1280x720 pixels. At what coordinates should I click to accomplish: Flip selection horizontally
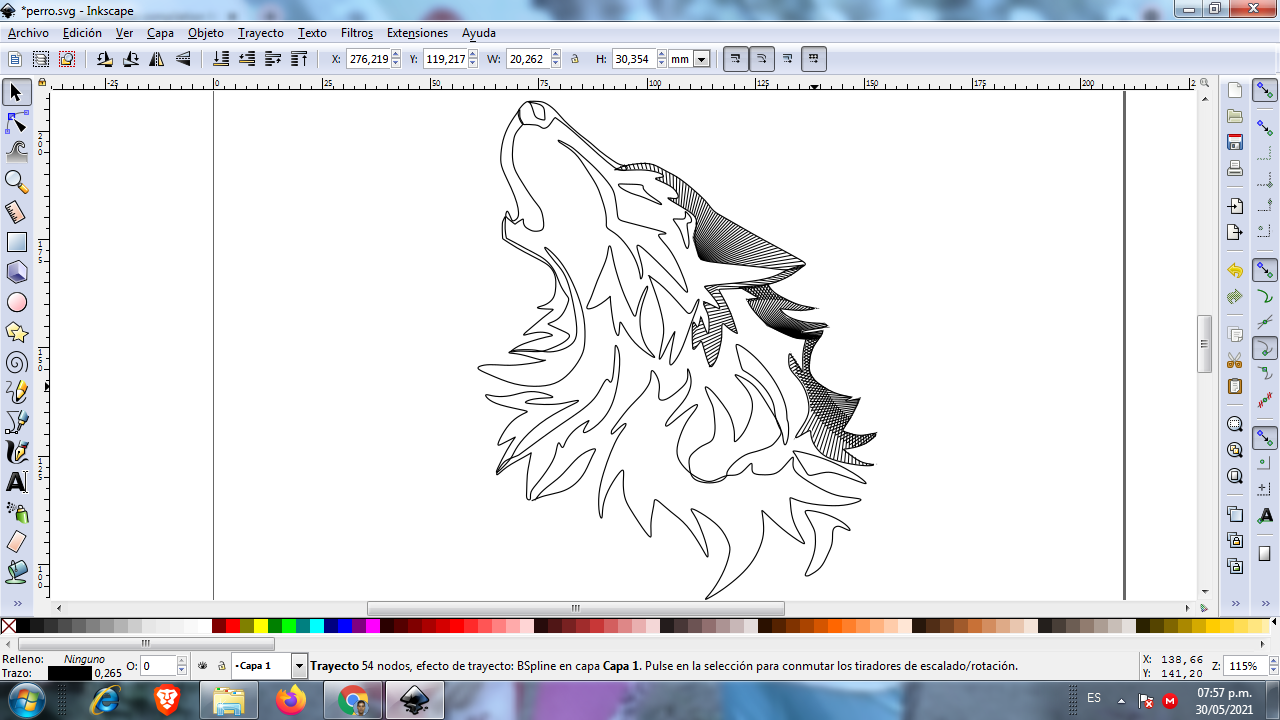[x=157, y=59]
